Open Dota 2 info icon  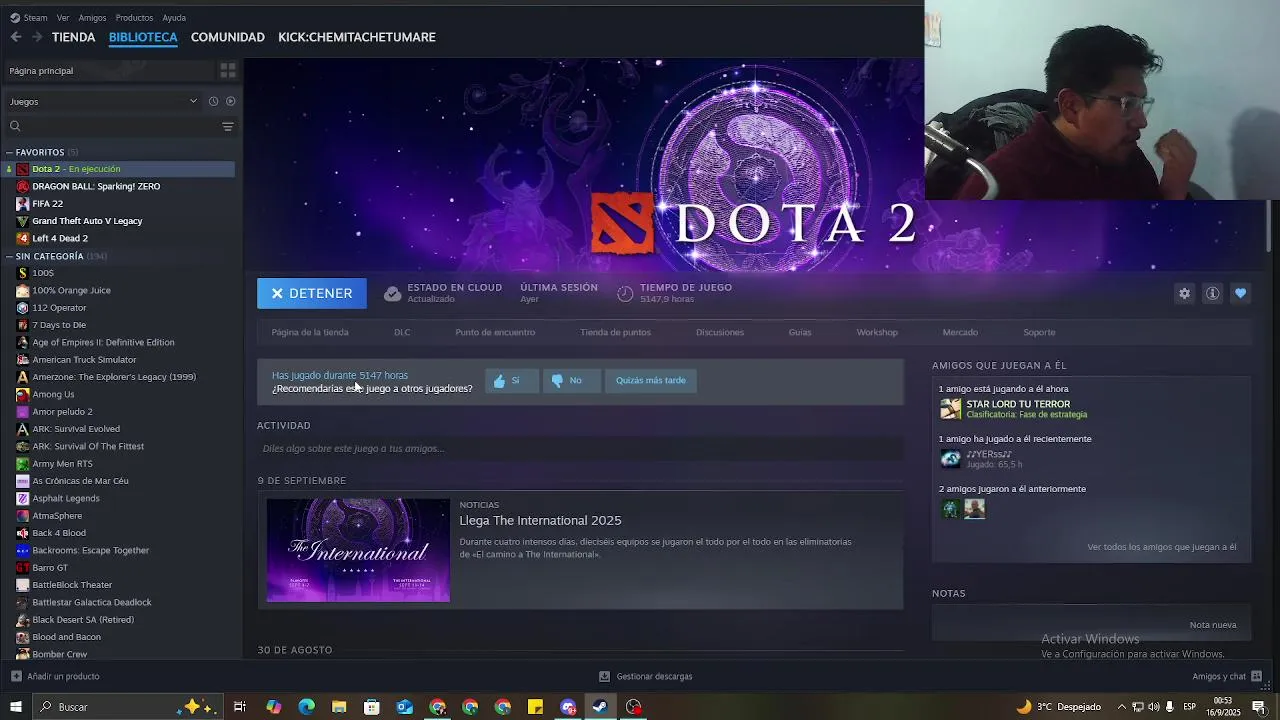pos(1212,293)
